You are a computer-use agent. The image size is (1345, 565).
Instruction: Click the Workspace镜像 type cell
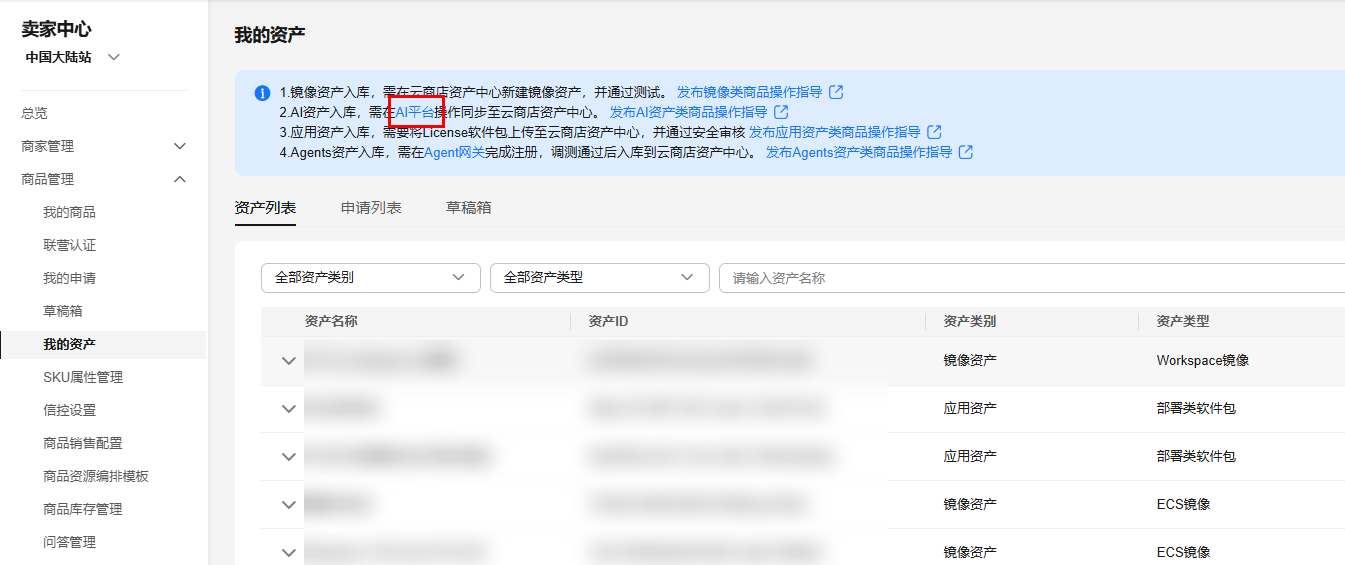tap(1203, 360)
